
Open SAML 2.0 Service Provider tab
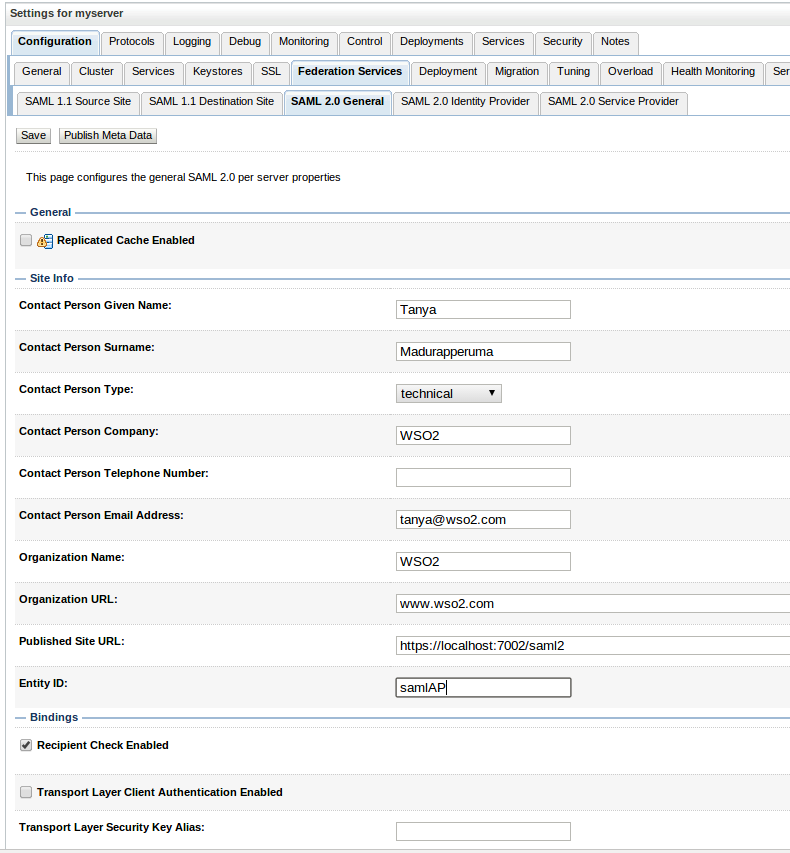click(x=613, y=102)
